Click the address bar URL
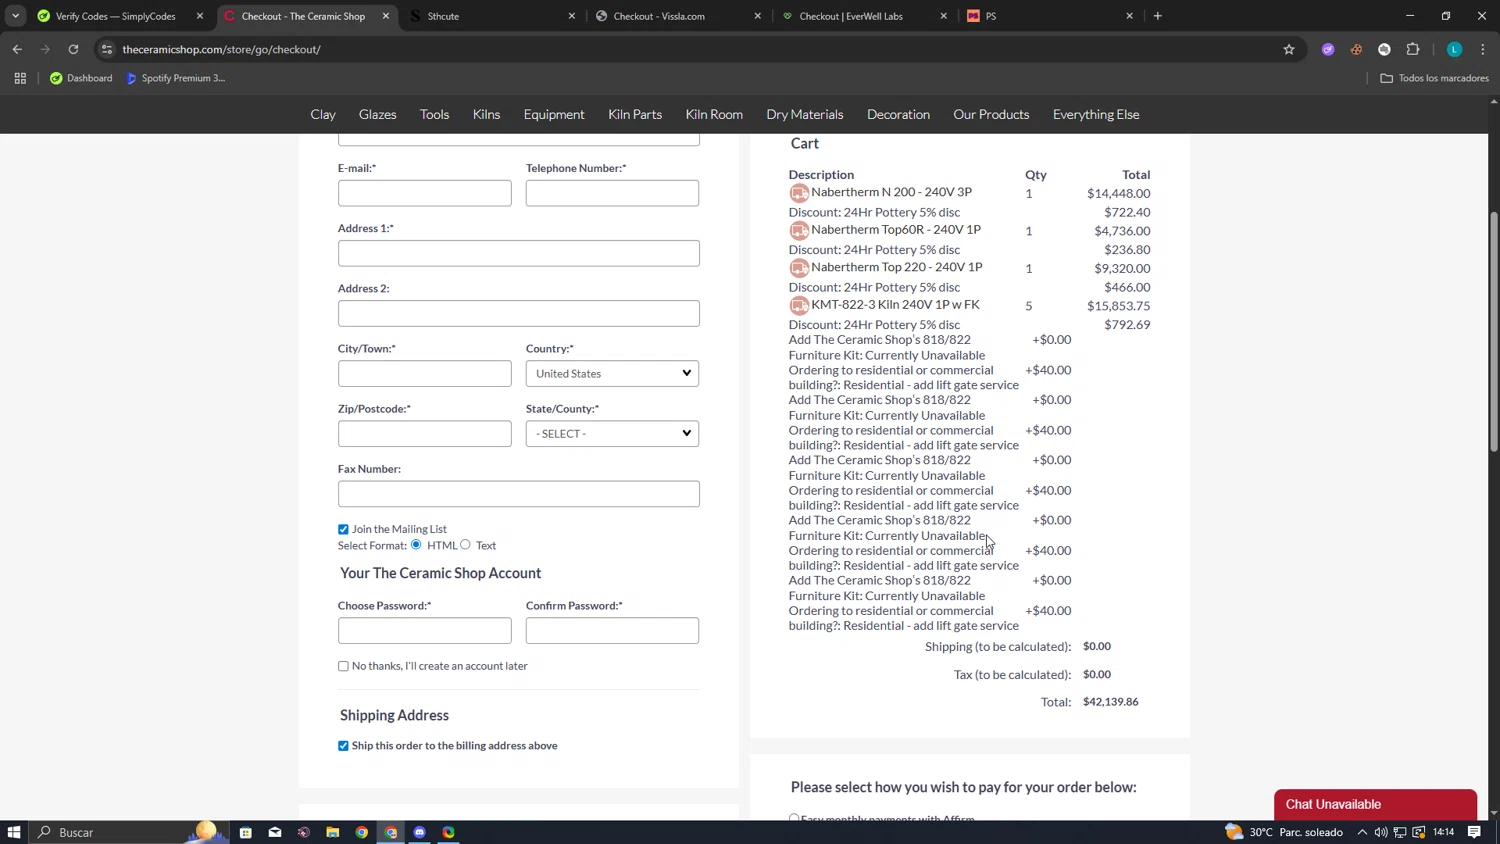This screenshot has width=1500, height=844. tap(222, 49)
